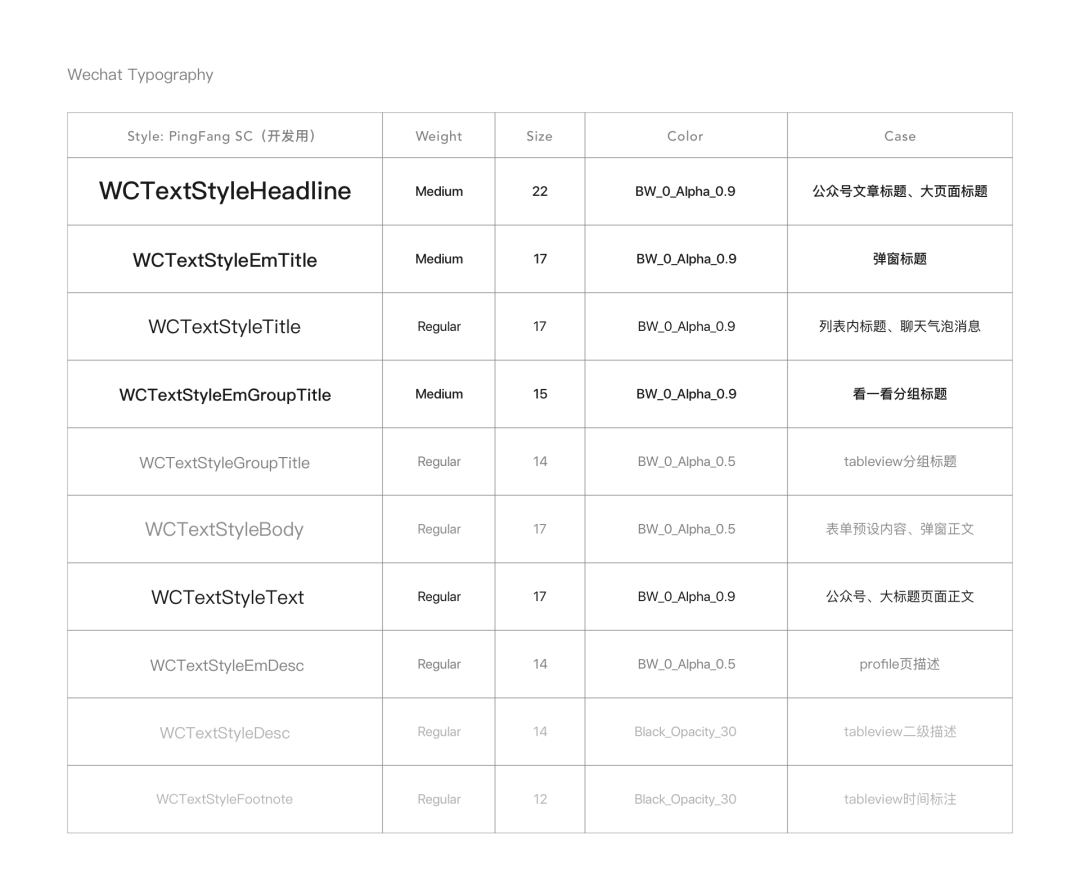The image size is (1080, 896).
Task: Click Black_Opacity_30 in the Footnote row
Action: click(685, 799)
